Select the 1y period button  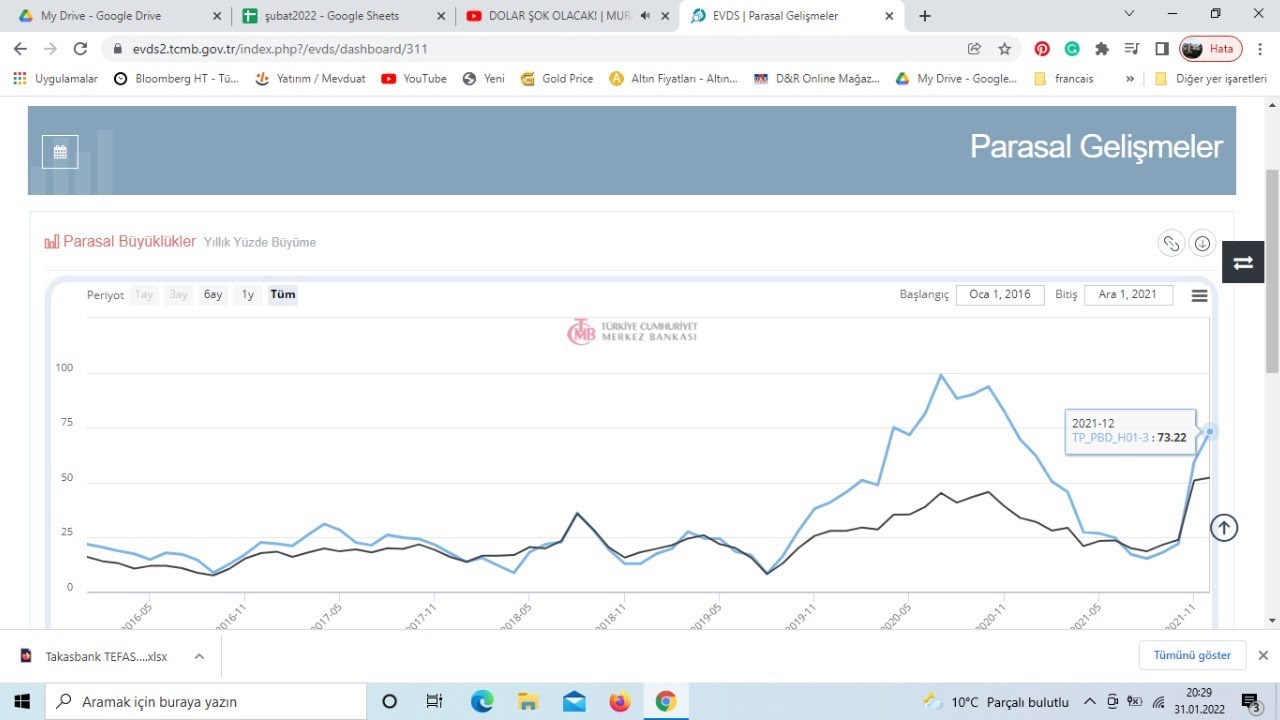[247, 295]
